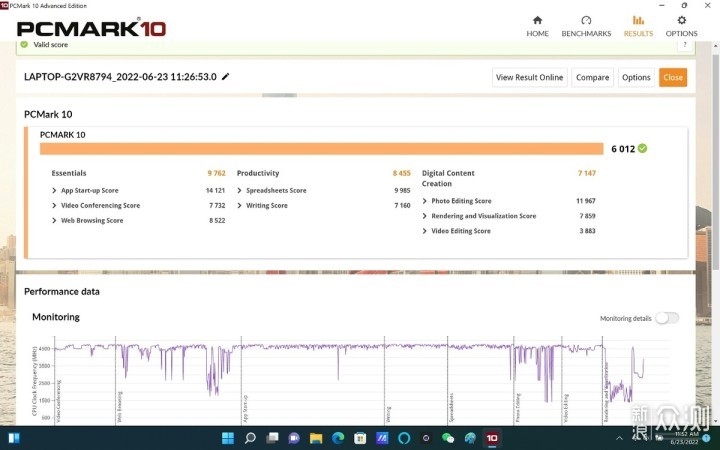Image resolution: width=720 pixels, height=450 pixels.
Task: Enable the Monitoring details toggle
Action: point(667,318)
